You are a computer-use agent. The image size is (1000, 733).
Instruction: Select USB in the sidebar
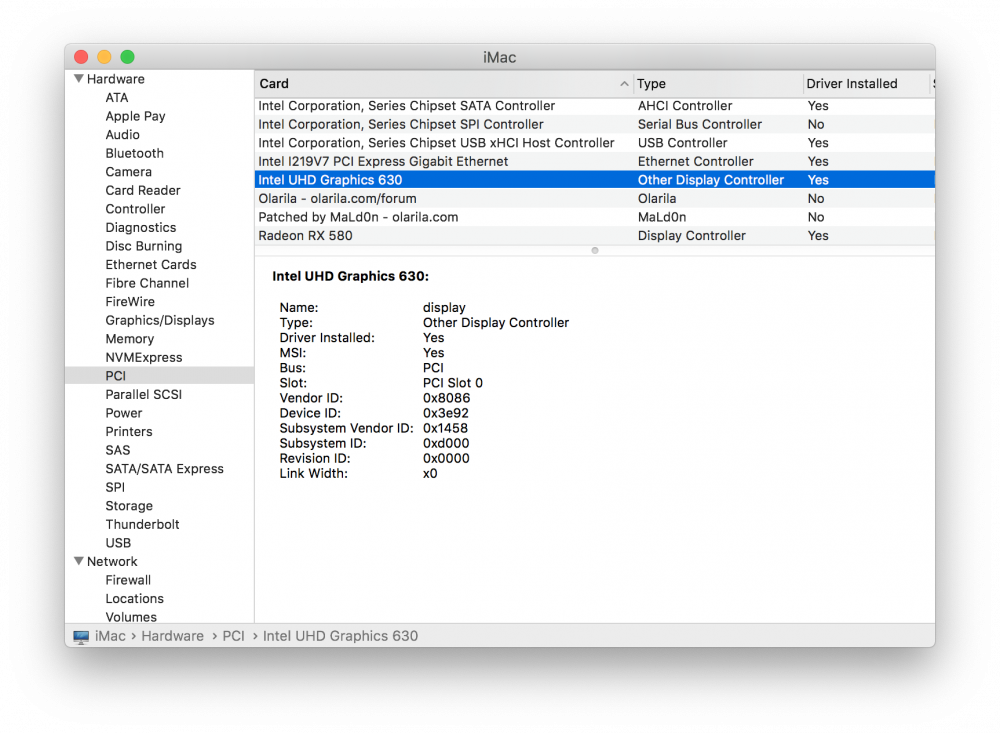[118, 542]
